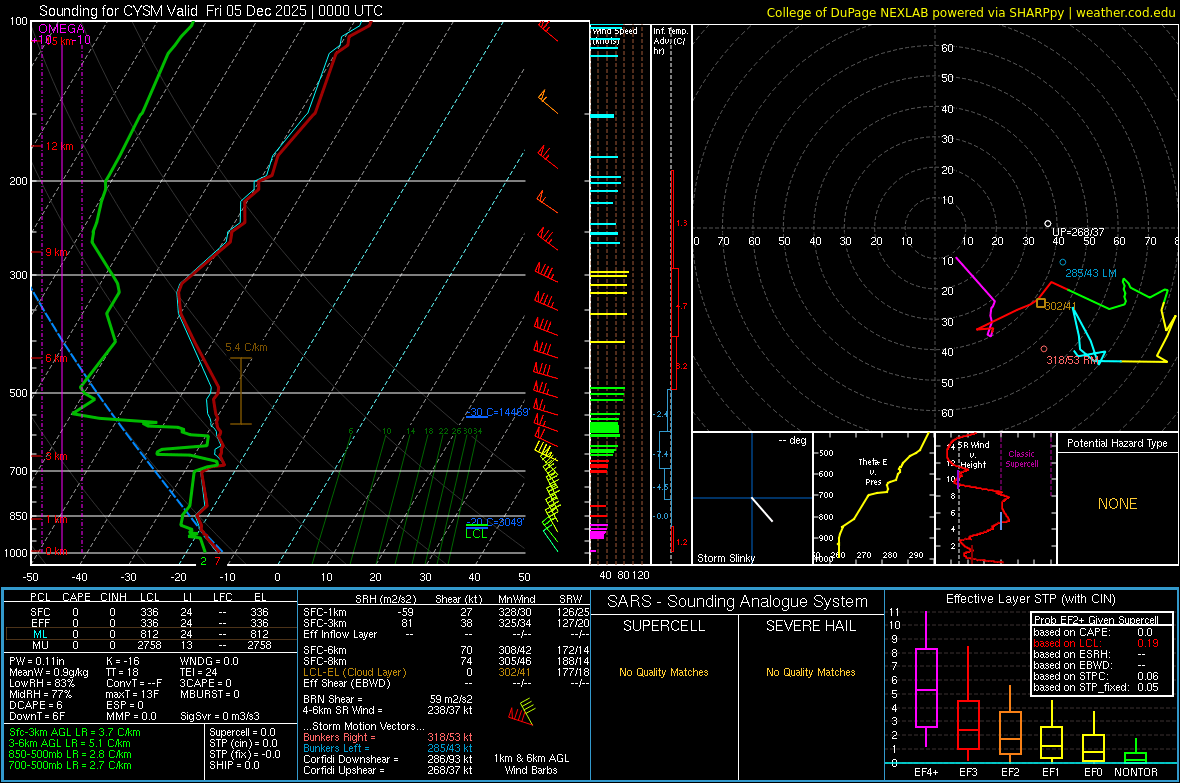This screenshot has height=783, width=1180.
Task: Click the 285/43 LM label
Action: [x=1090, y=273]
